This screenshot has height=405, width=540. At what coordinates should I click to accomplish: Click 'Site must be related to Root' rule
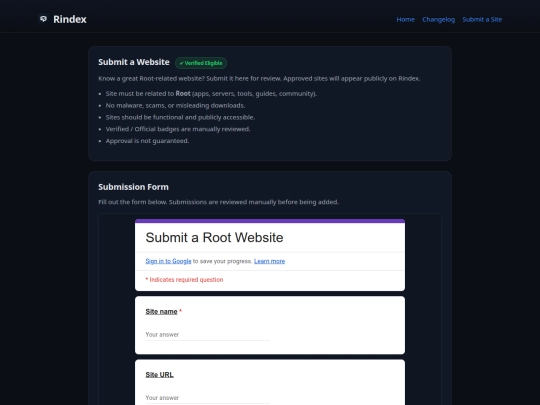click(x=211, y=94)
